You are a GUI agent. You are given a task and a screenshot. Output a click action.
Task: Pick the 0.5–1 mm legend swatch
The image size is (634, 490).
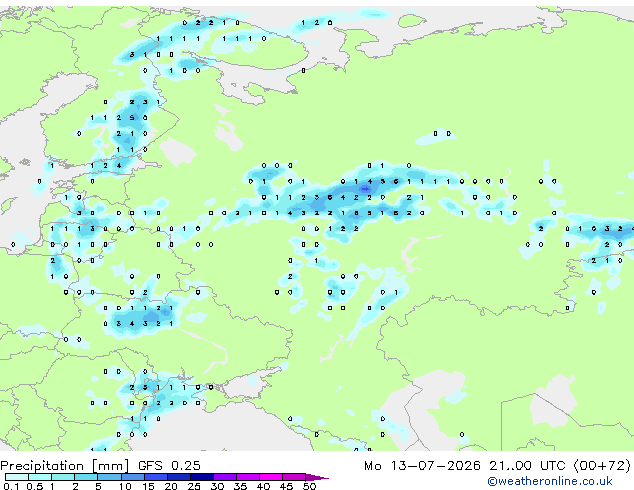[x=40, y=477]
